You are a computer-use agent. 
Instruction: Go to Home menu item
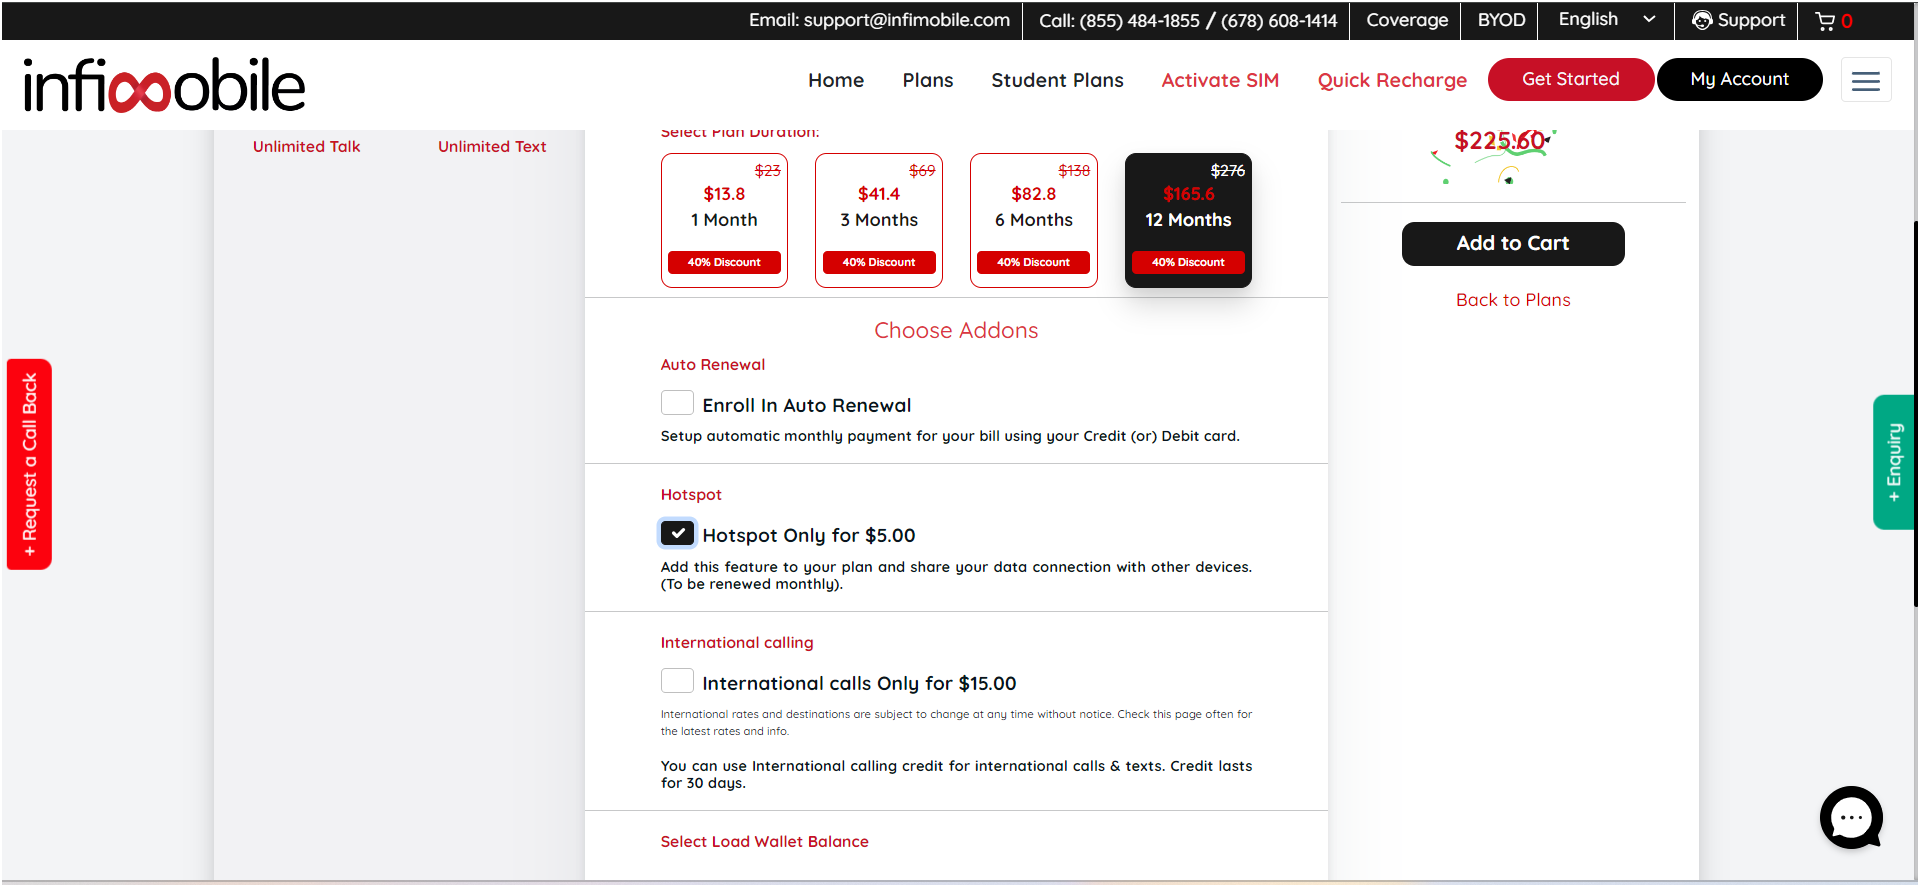[836, 80]
